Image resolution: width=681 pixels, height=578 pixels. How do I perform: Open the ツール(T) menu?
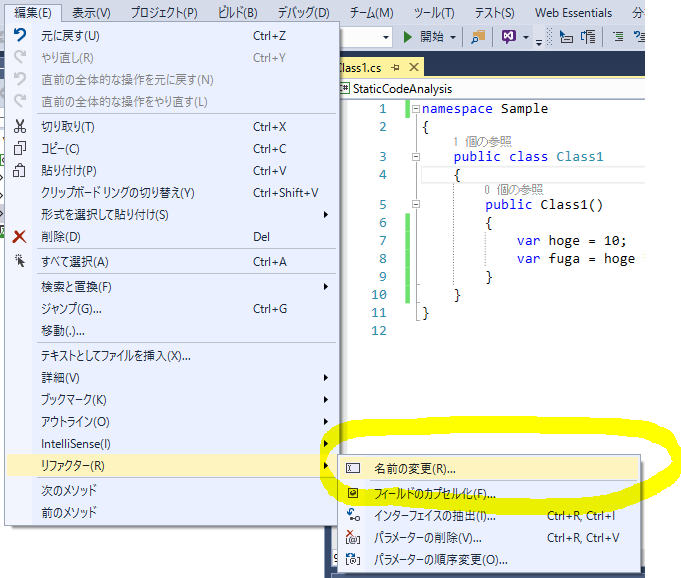click(x=434, y=13)
